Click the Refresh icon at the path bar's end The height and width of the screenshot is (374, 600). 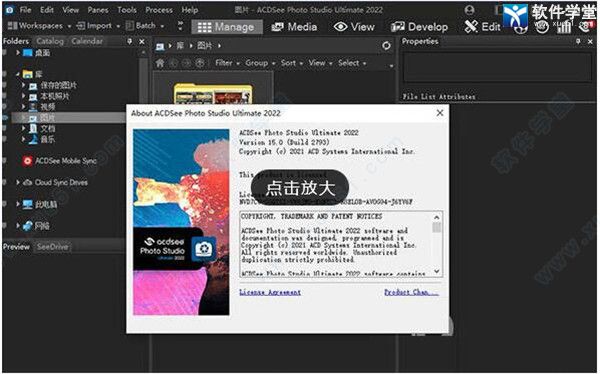point(386,46)
